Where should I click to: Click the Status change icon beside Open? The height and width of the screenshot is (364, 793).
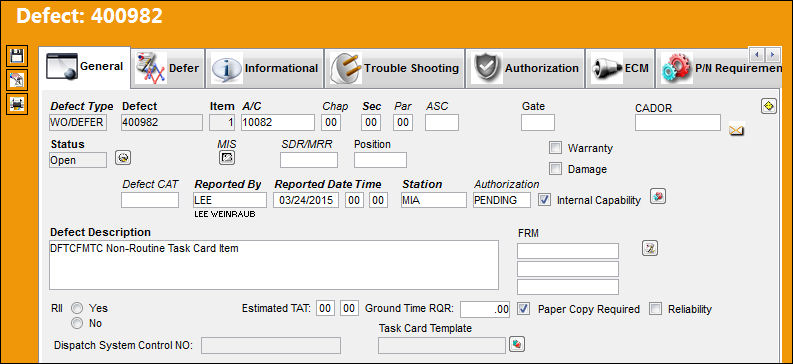coord(123,158)
